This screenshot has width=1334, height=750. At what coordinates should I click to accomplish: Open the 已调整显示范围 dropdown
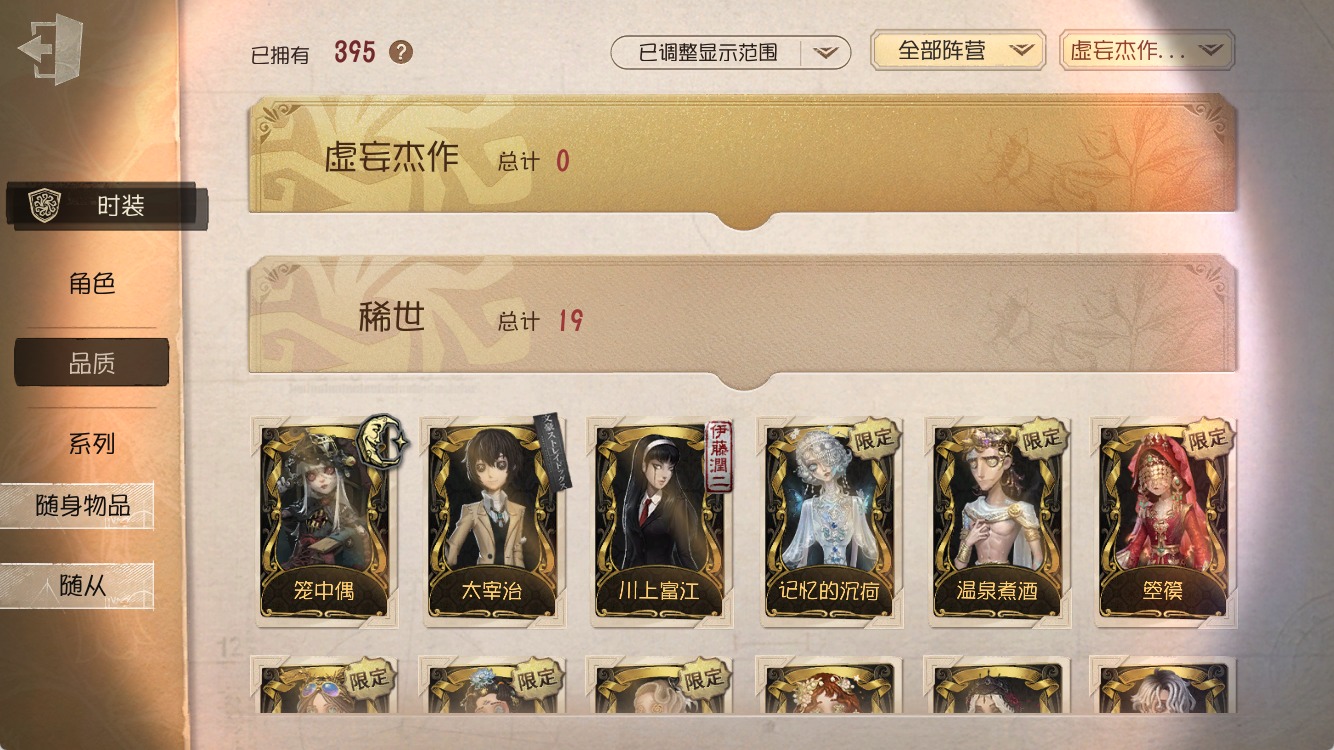tap(731, 52)
